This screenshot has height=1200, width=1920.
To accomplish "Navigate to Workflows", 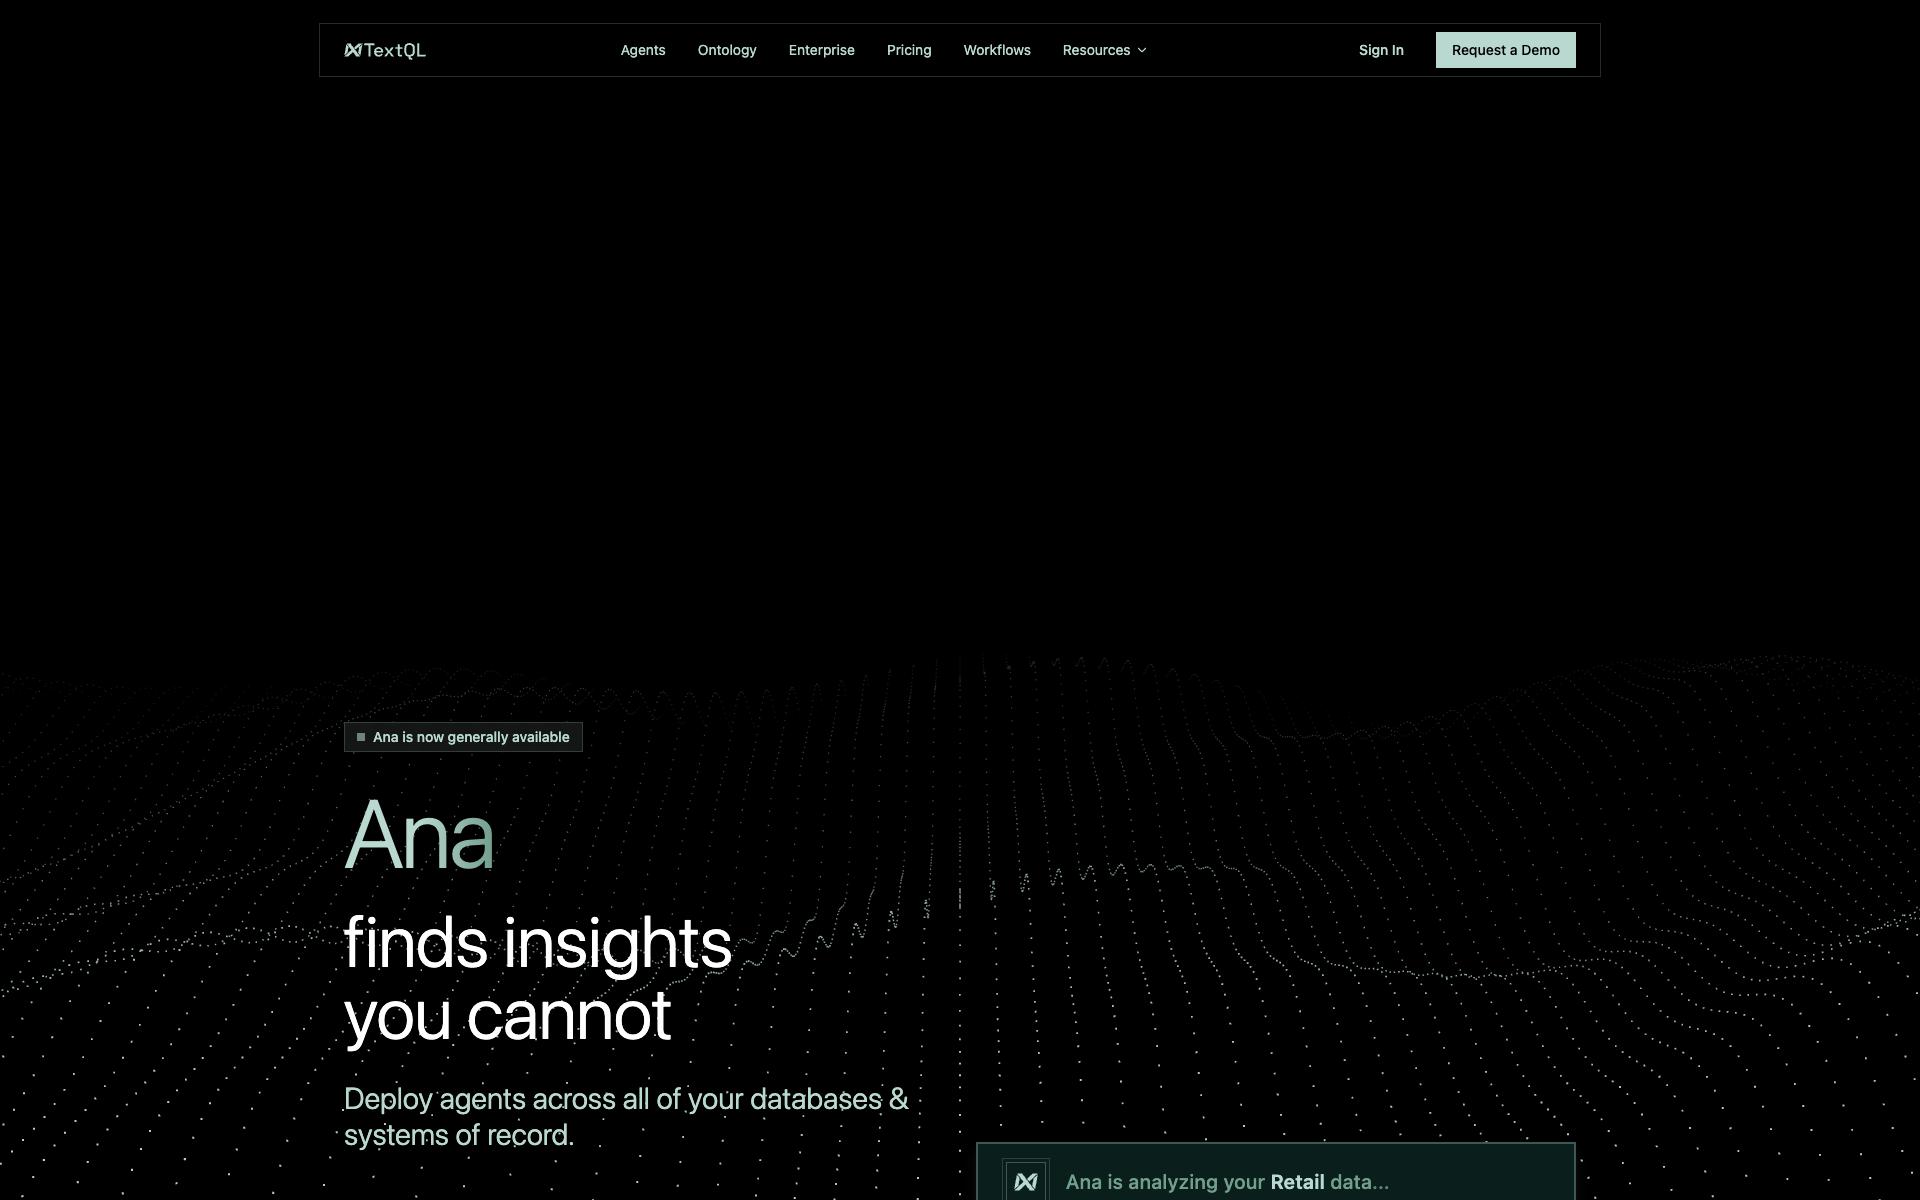I will [x=997, y=50].
